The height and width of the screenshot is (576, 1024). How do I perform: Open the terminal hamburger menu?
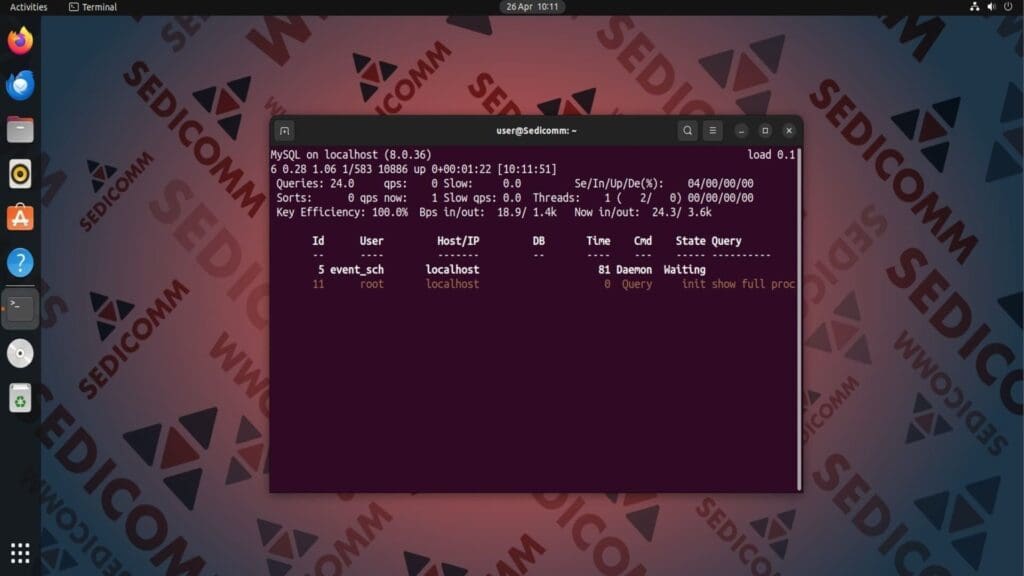coord(711,131)
